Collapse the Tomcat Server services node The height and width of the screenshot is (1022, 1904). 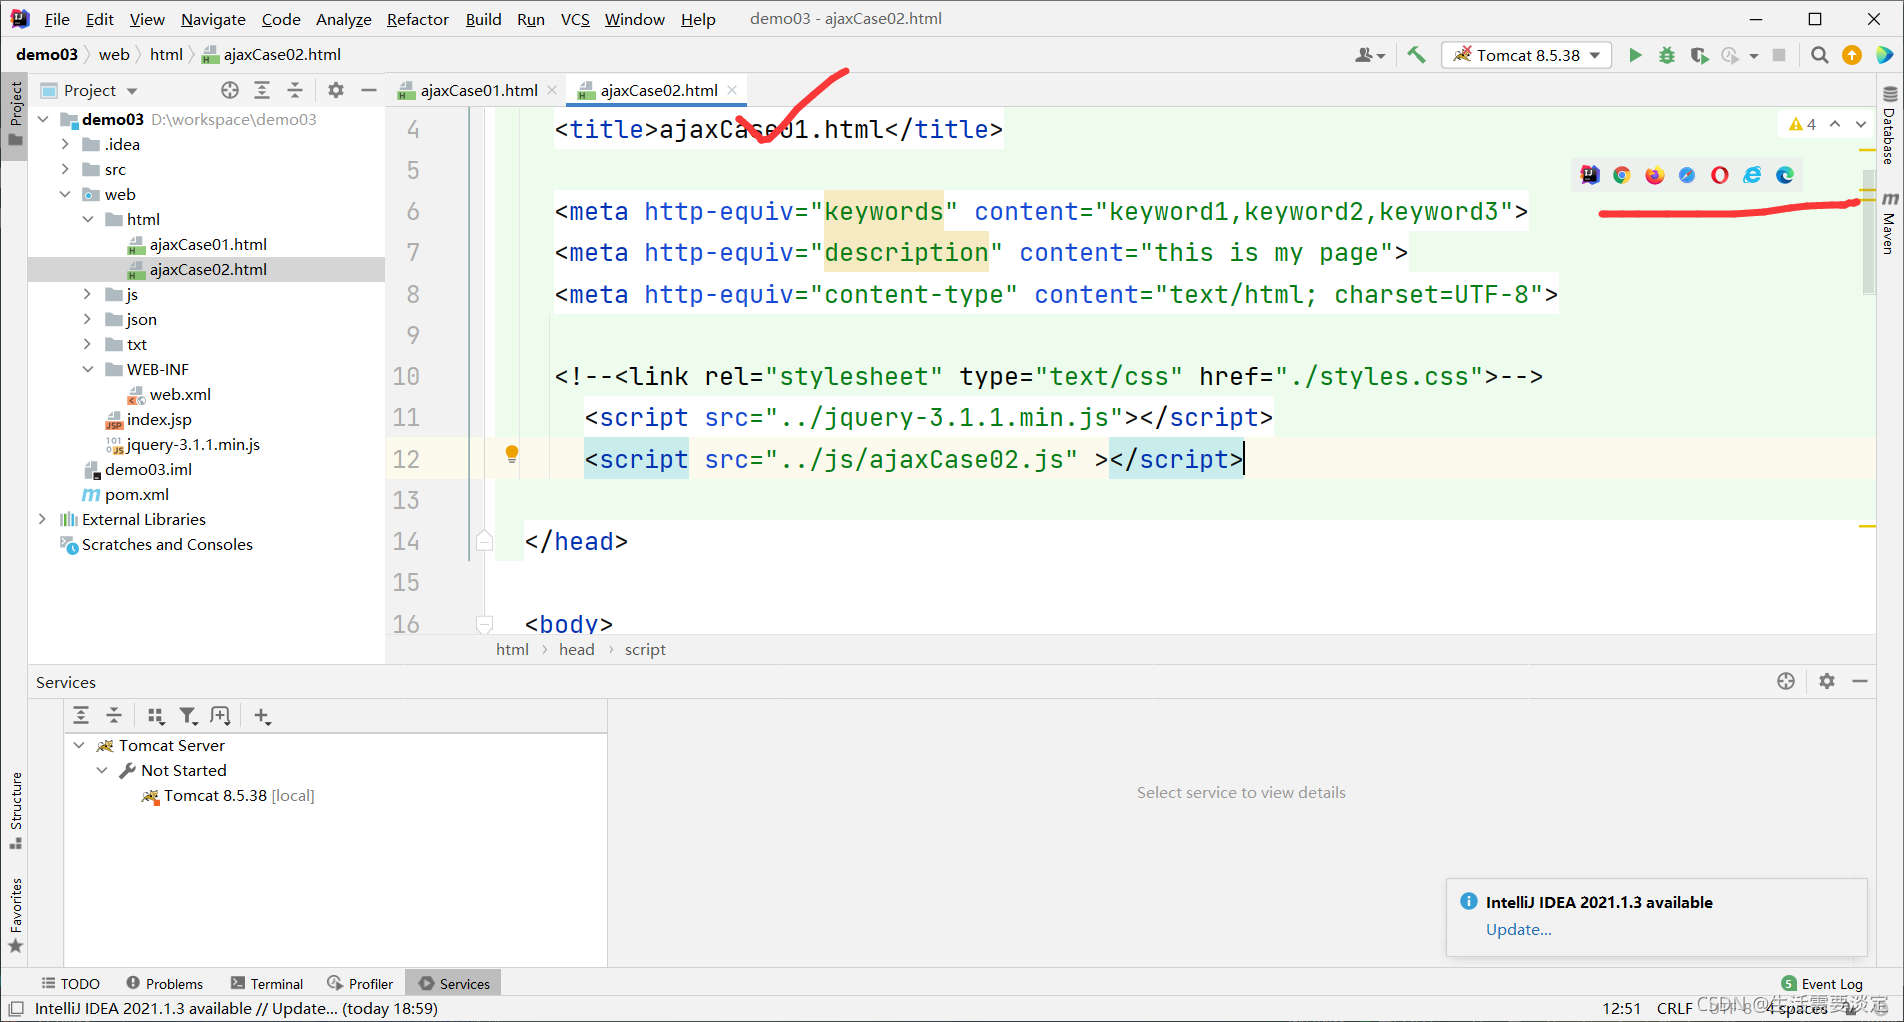[x=79, y=745]
